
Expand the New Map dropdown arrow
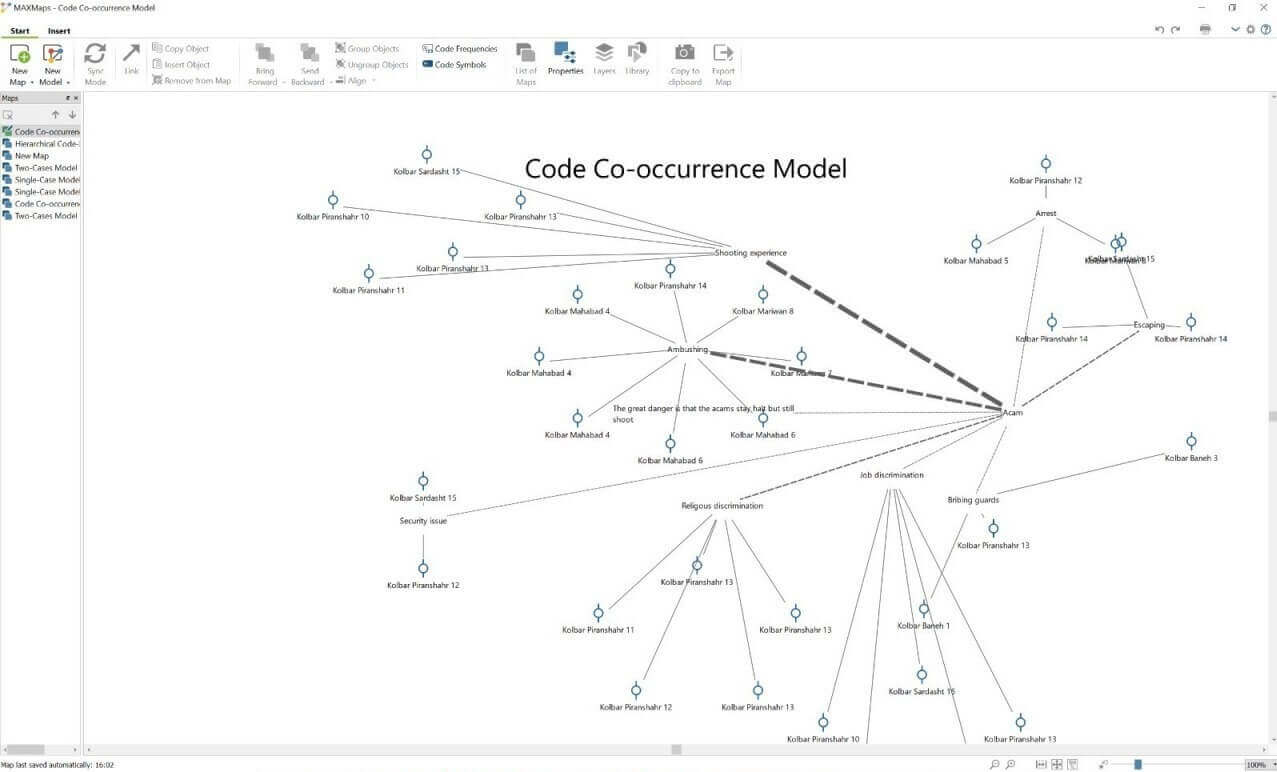tap(32, 83)
